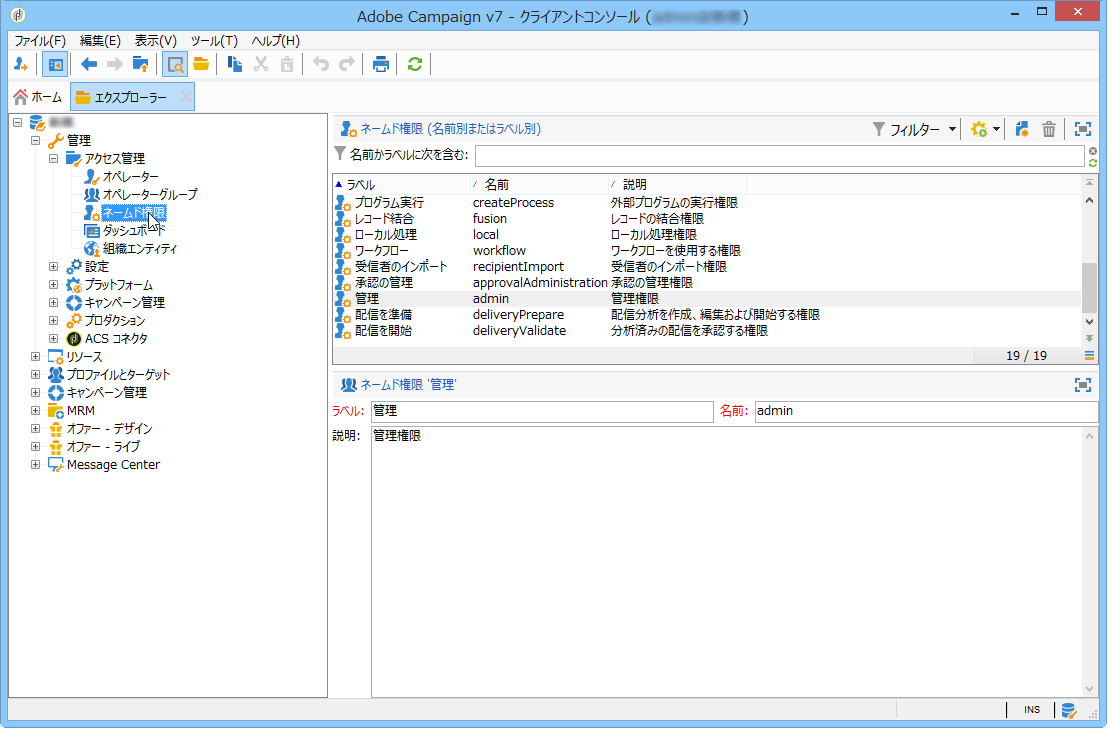Click the filter text input field

point(779,156)
